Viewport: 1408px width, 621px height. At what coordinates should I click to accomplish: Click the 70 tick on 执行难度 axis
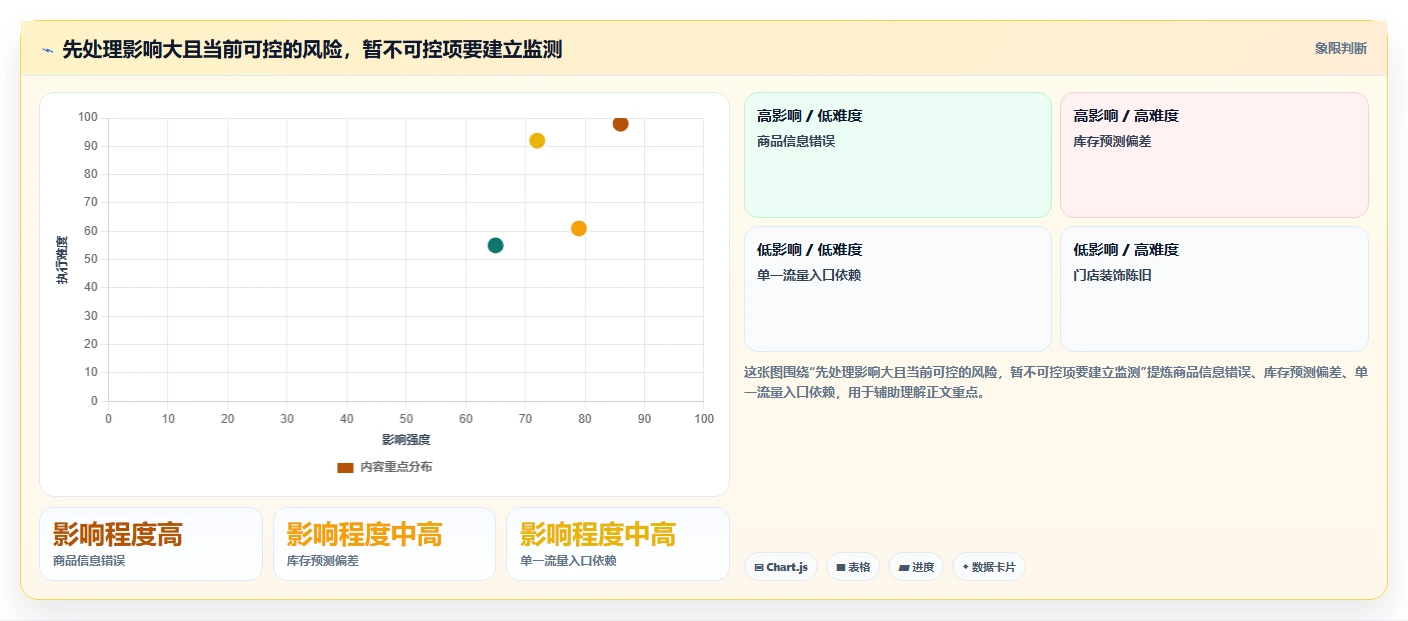click(x=91, y=202)
